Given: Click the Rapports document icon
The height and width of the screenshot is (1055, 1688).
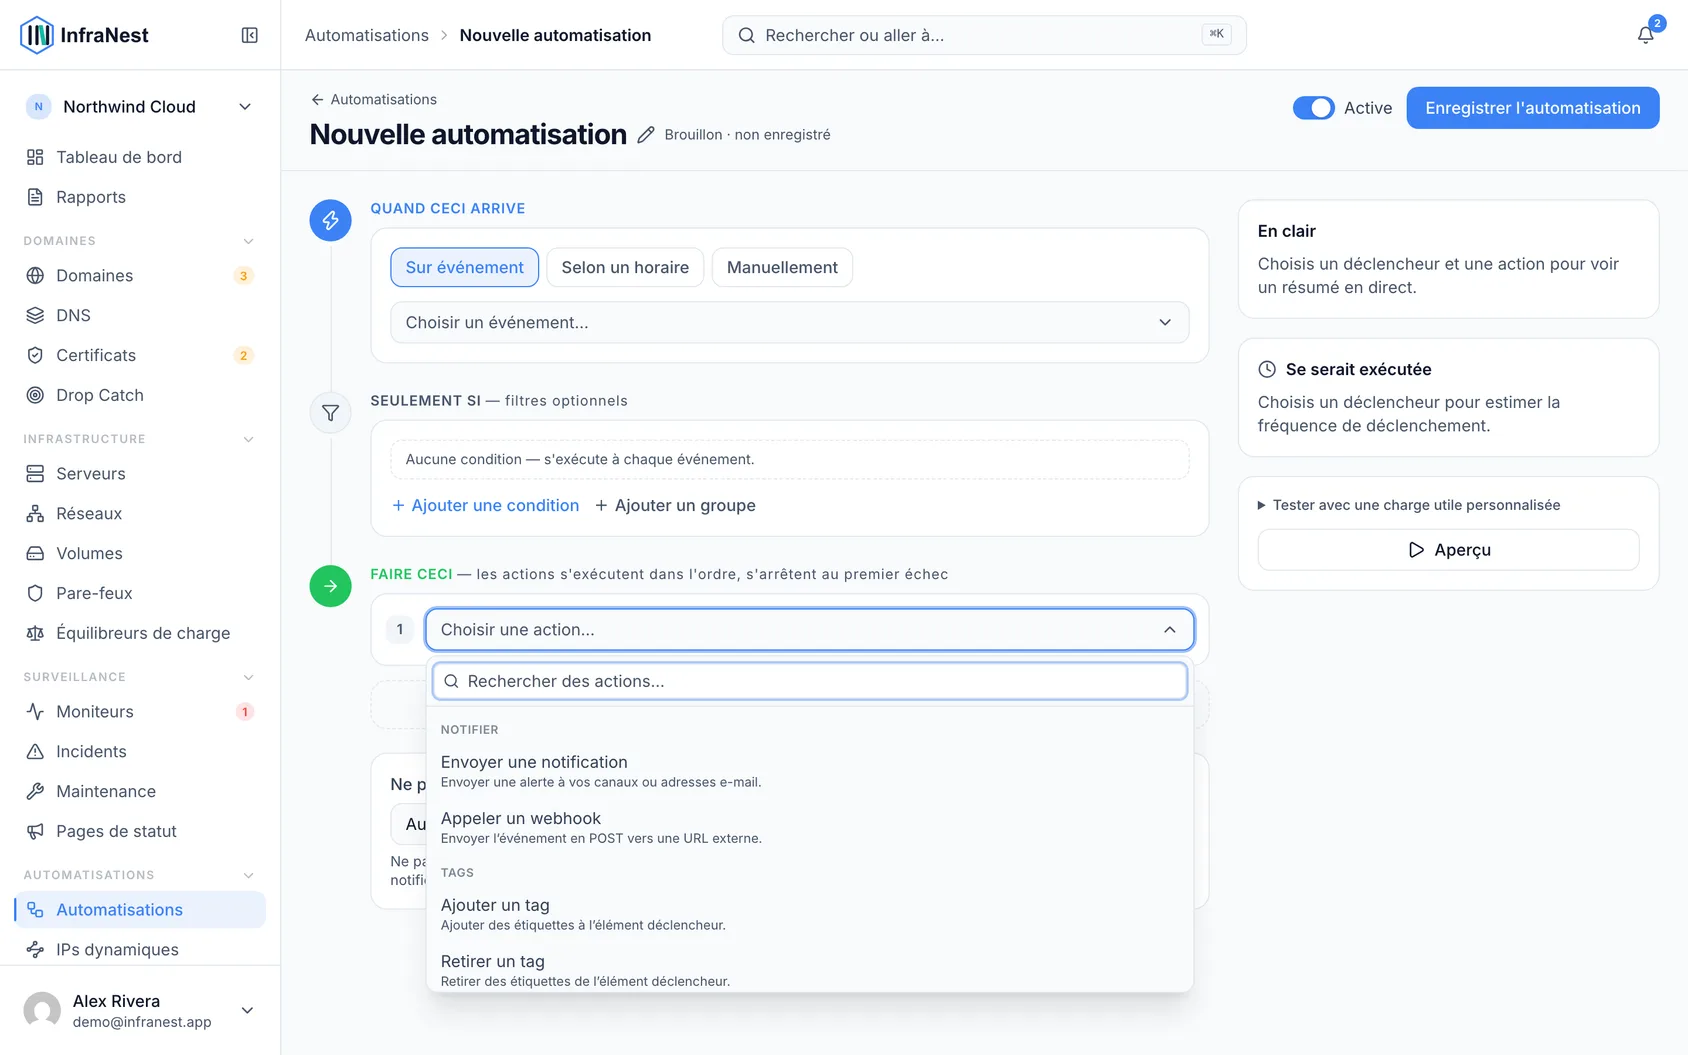Looking at the screenshot, I should (35, 197).
